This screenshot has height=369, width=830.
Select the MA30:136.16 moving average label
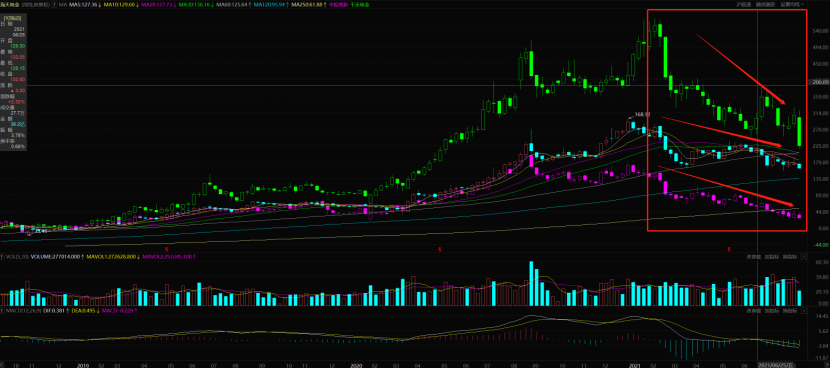point(196,4)
